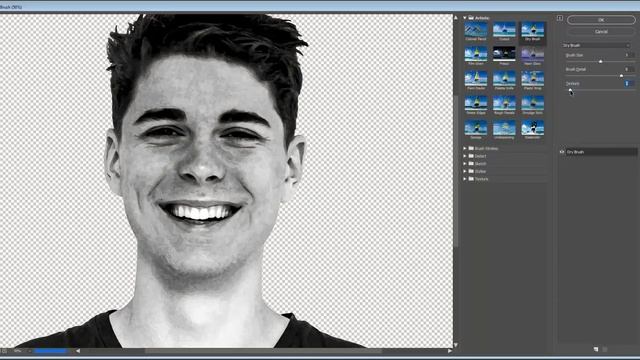Click the Brush Size slider handle
This screenshot has width=640, height=360.
tap(600, 61)
